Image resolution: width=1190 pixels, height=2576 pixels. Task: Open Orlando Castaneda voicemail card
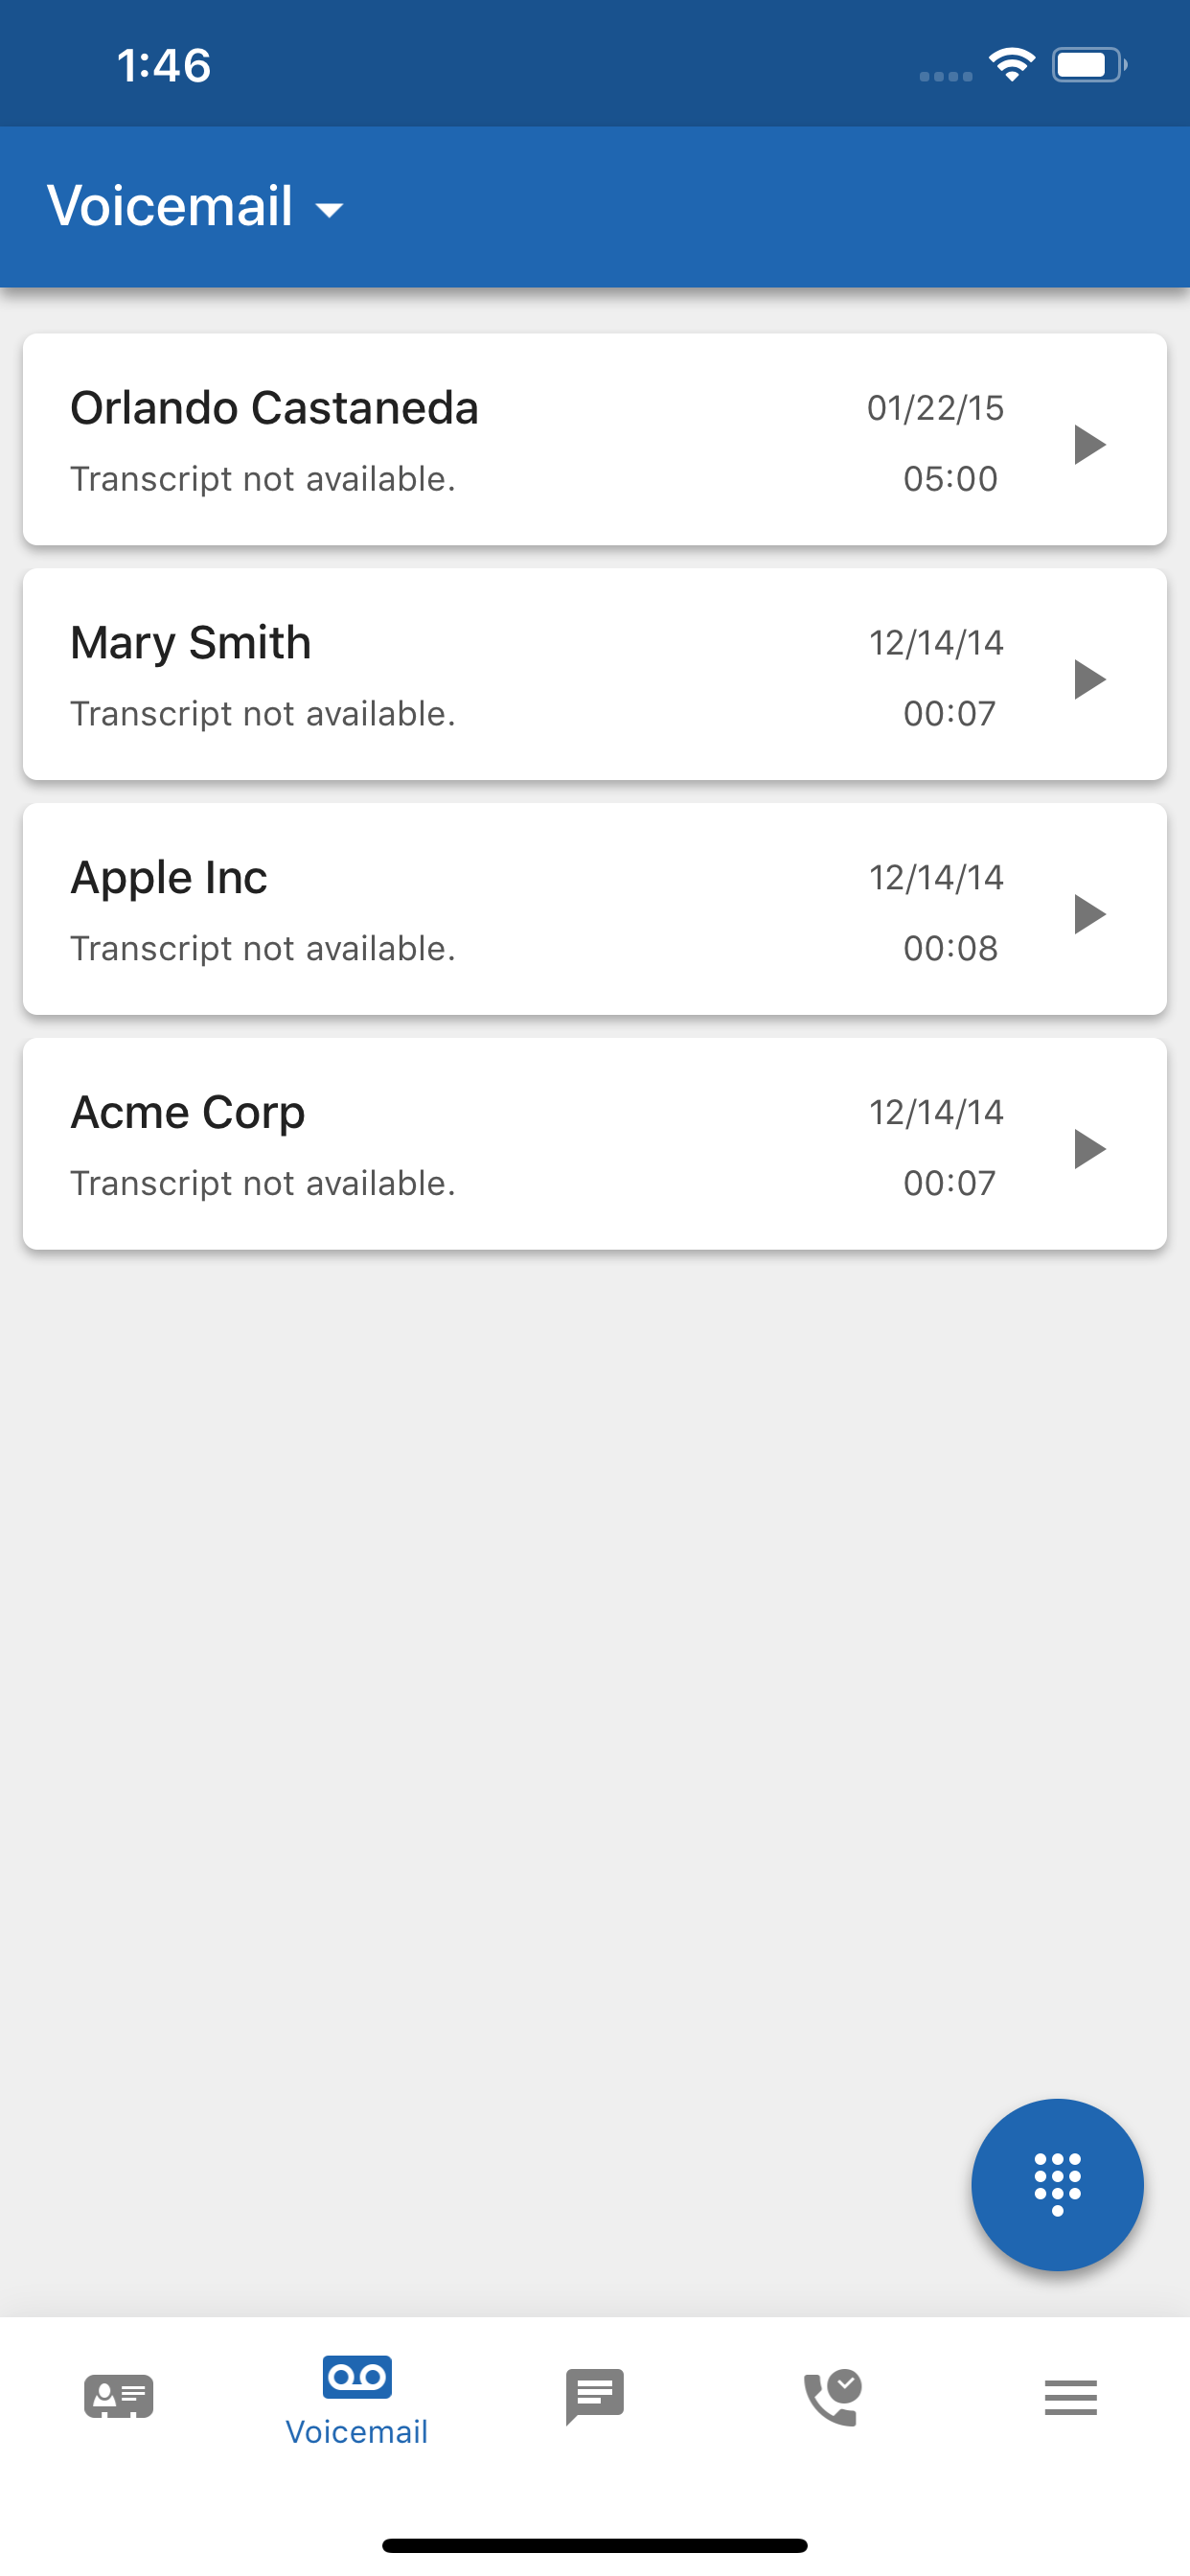point(595,439)
